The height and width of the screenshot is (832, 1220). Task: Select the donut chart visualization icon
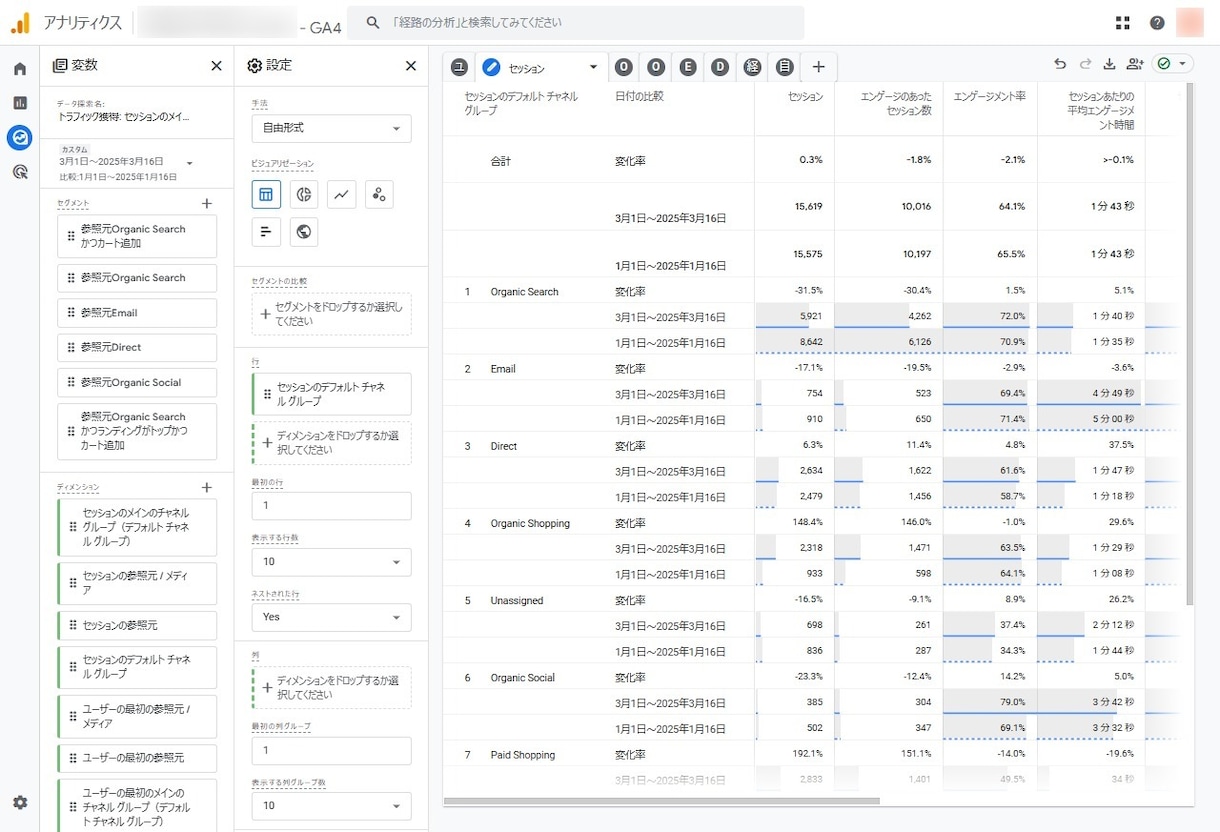(x=304, y=194)
